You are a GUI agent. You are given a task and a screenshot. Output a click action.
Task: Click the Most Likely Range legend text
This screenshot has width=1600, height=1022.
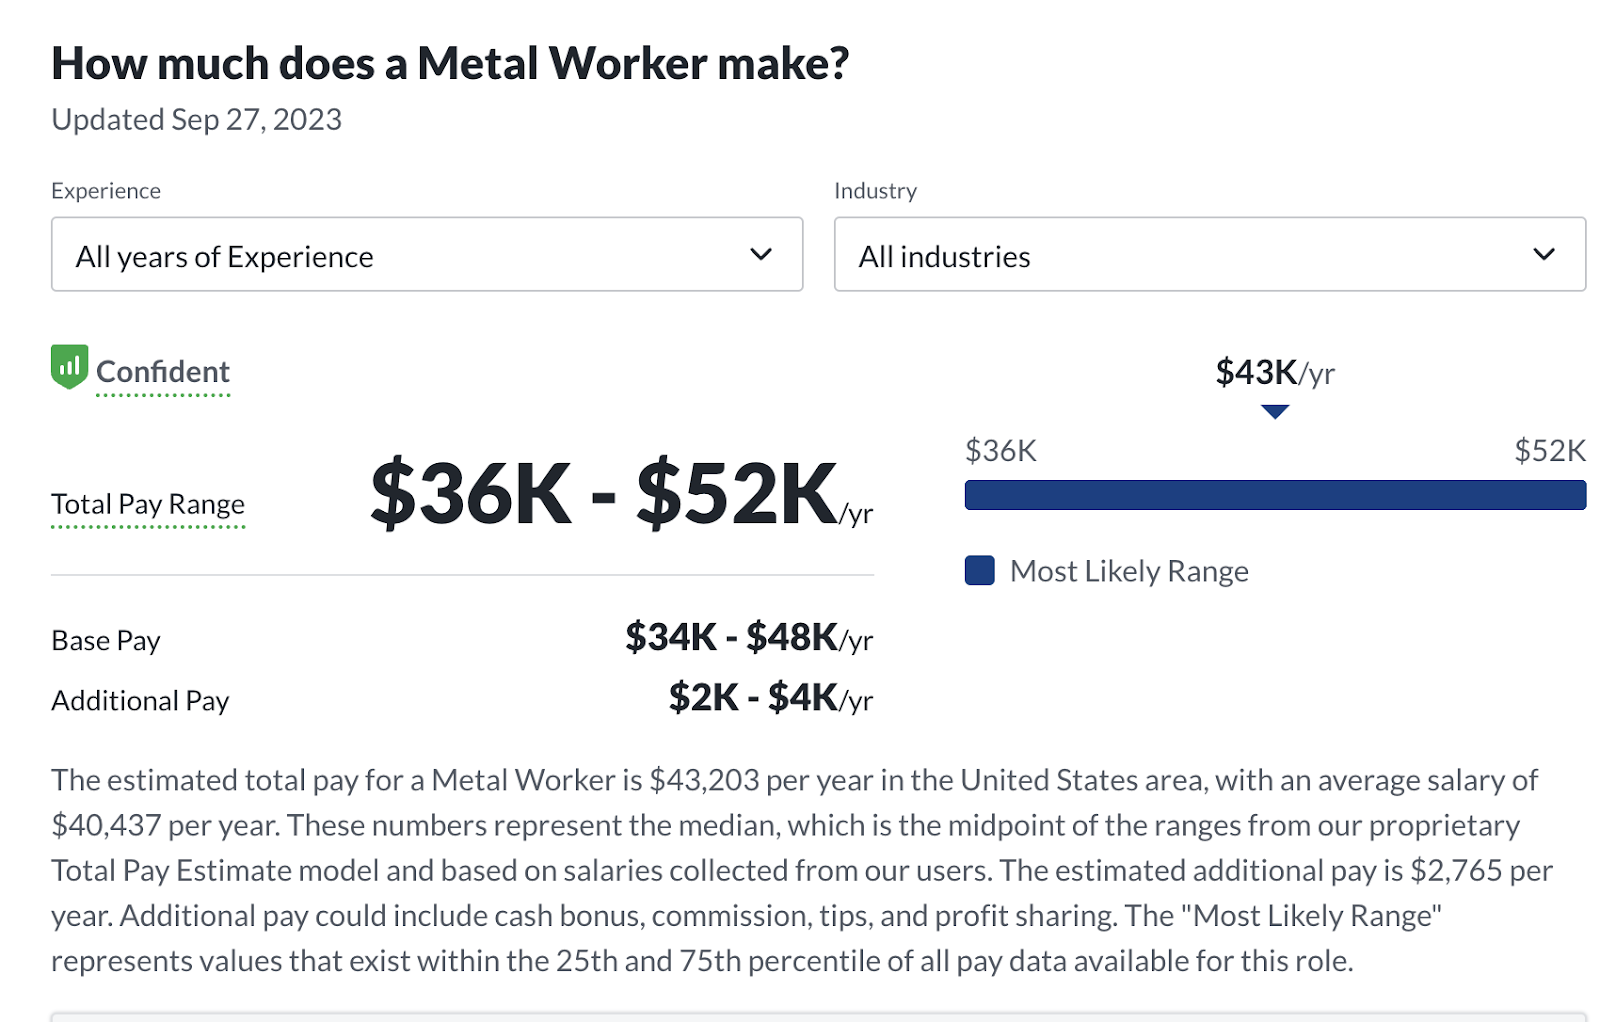pyautogui.click(x=1129, y=571)
